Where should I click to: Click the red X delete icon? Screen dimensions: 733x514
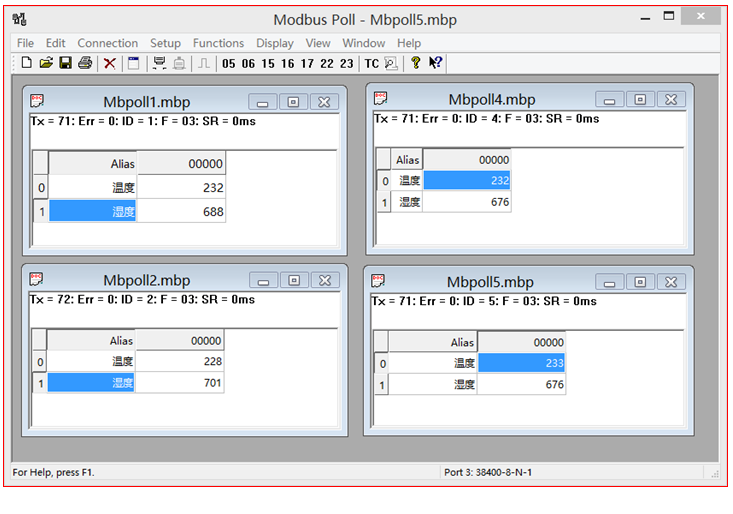109,63
